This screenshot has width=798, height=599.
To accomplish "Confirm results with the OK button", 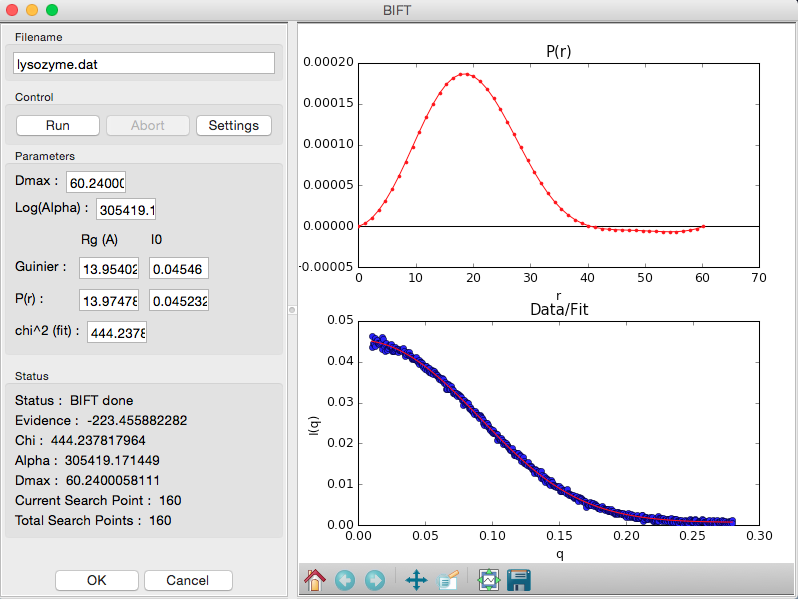I will pos(97,581).
